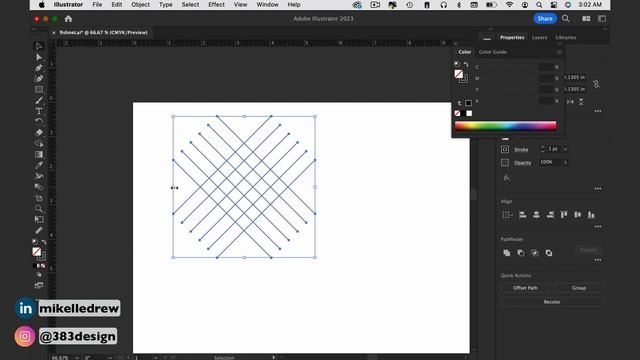
Task: Apply Pathfinder Minus Front
Action: (x=521, y=253)
